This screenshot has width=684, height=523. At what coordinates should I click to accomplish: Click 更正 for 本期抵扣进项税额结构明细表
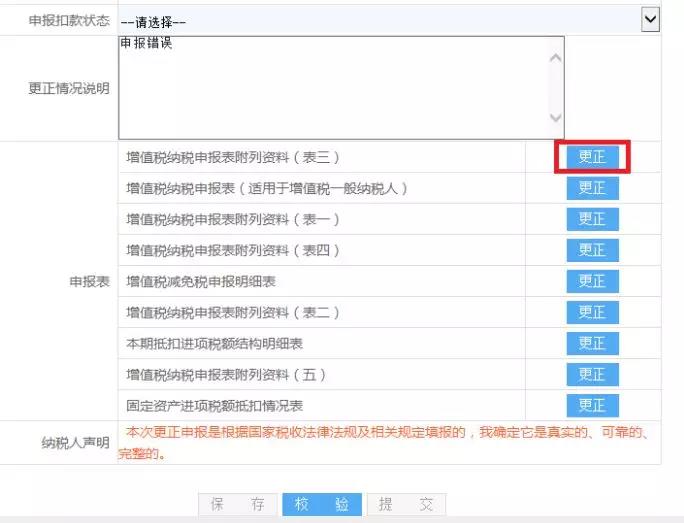[592, 343]
